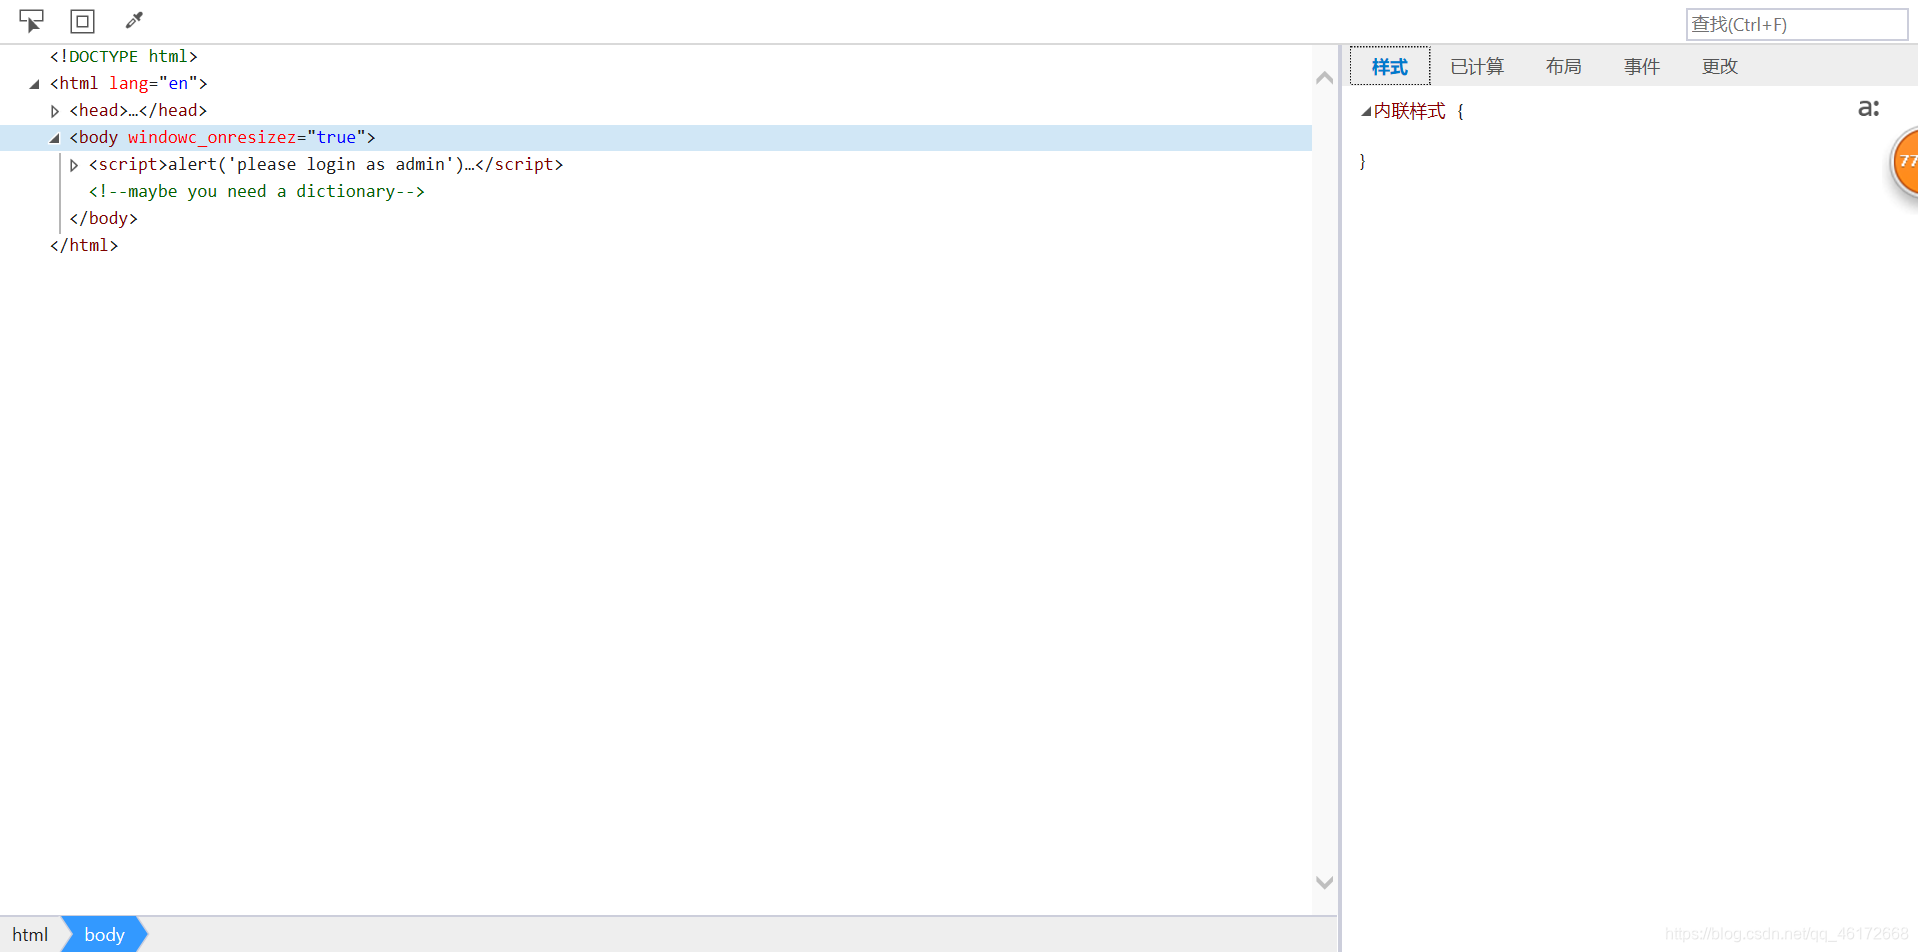Viewport: 1918px width, 952px height.
Task: Collapse the 内联样式 inline style rule
Action: 1365,112
